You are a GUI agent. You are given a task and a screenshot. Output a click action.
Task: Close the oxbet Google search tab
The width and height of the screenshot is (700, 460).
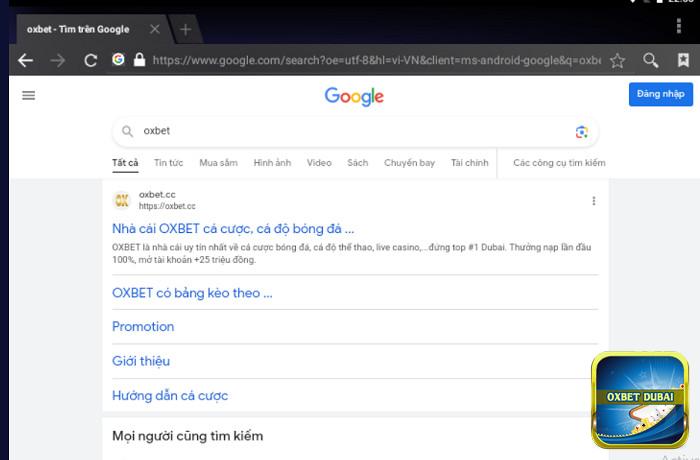155,29
